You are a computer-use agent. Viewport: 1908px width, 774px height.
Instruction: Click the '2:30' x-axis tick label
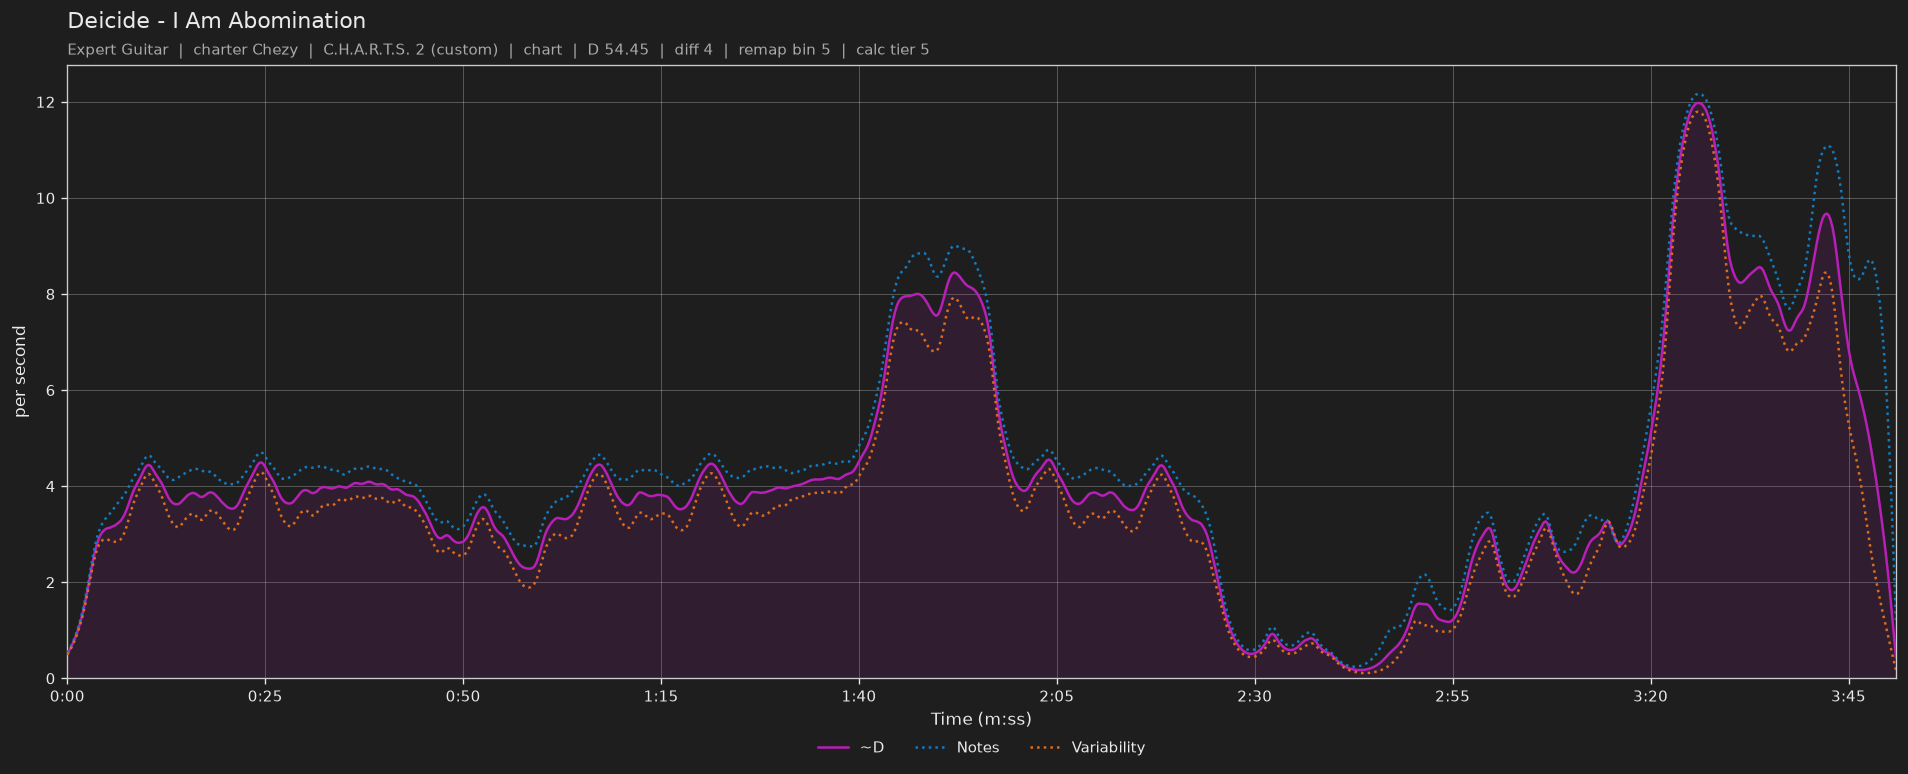(x=1254, y=697)
